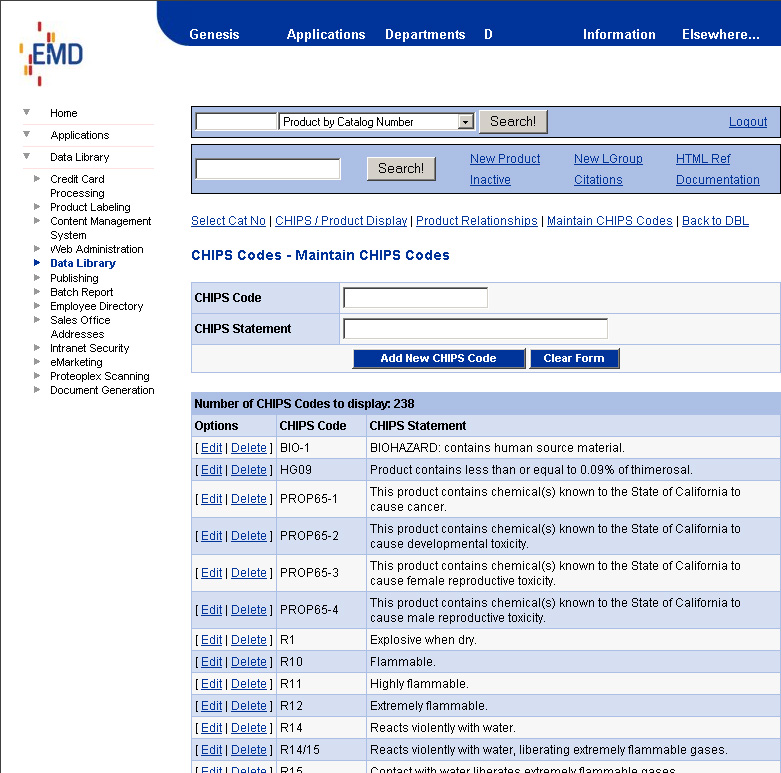This screenshot has width=781, height=773.
Task: Delete the BIO-1 CHIPS code
Action: (x=249, y=448)
